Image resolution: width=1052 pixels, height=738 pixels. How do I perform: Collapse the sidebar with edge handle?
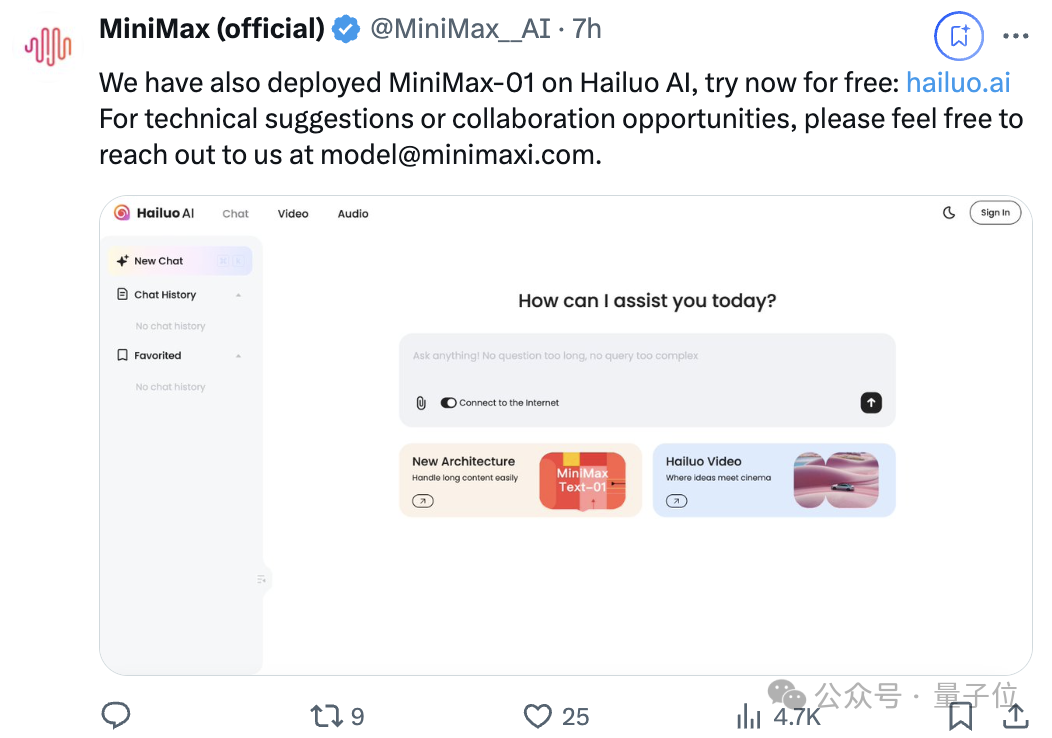coord(262,579)
